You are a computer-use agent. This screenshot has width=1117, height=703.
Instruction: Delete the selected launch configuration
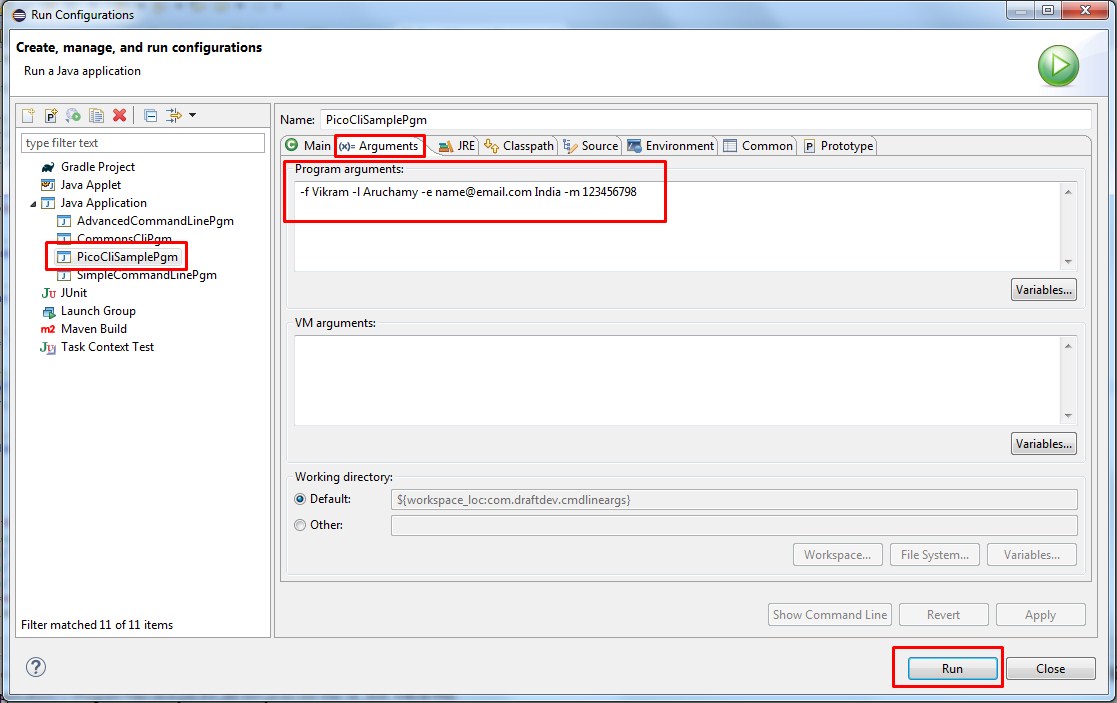click(x=119, y=115)
